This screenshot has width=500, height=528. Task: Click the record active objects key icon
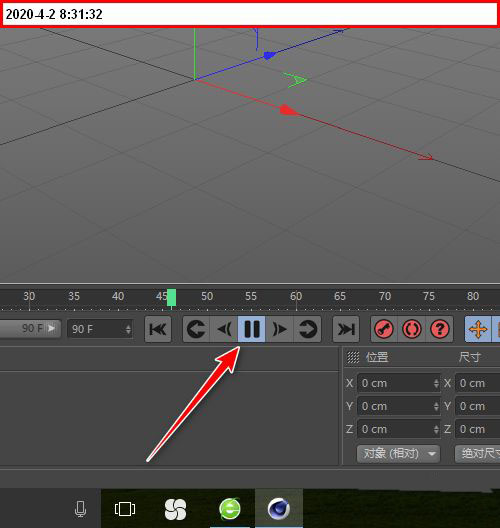tap(384, 329)
